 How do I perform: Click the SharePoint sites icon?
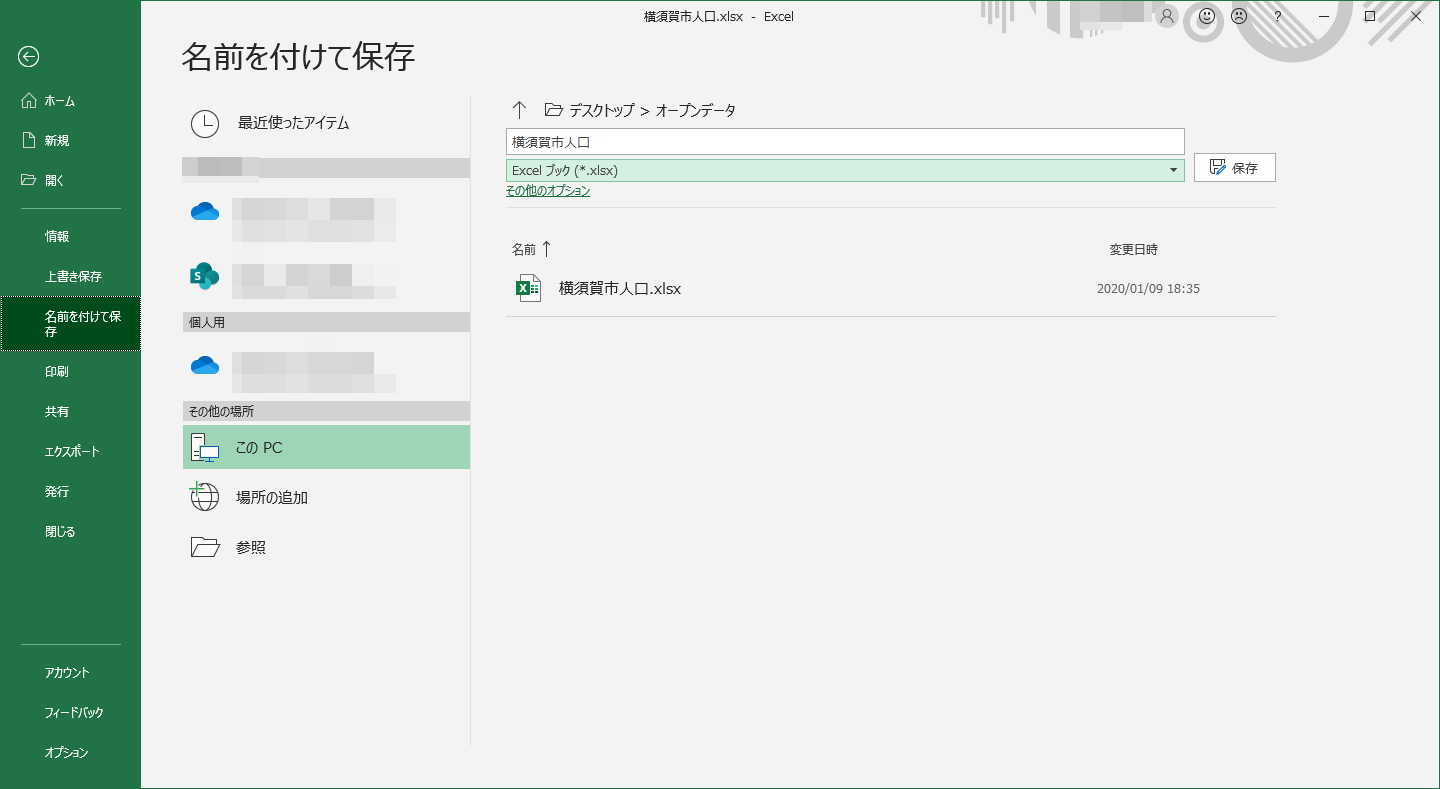(x=204, y=275)
